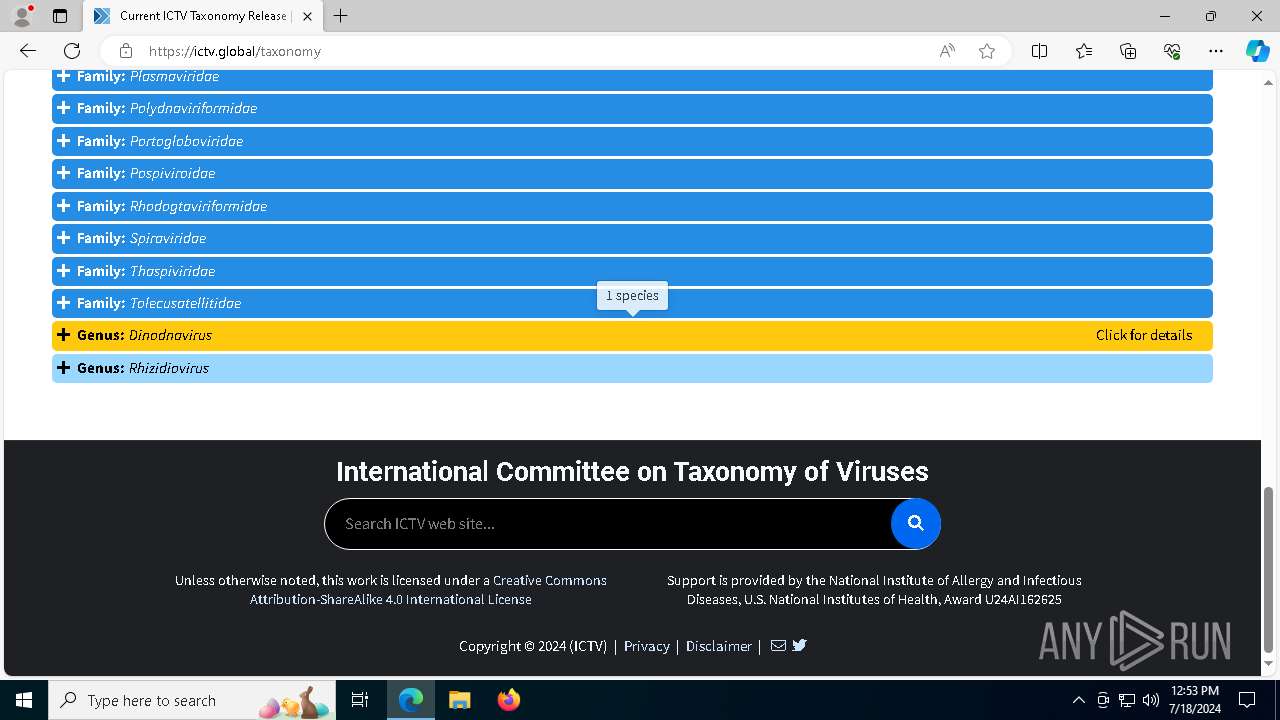Refresh the ICTV taxonomy page
Image resolution: width=1280 pixels, height=720 pixels.
pos(72,51)
